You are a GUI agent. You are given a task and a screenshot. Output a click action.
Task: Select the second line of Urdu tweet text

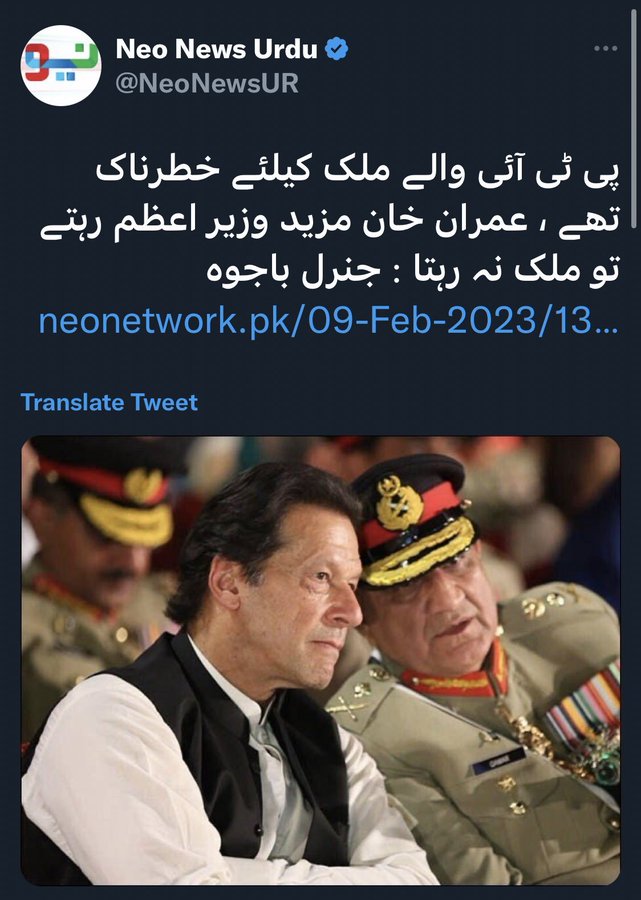330,224
